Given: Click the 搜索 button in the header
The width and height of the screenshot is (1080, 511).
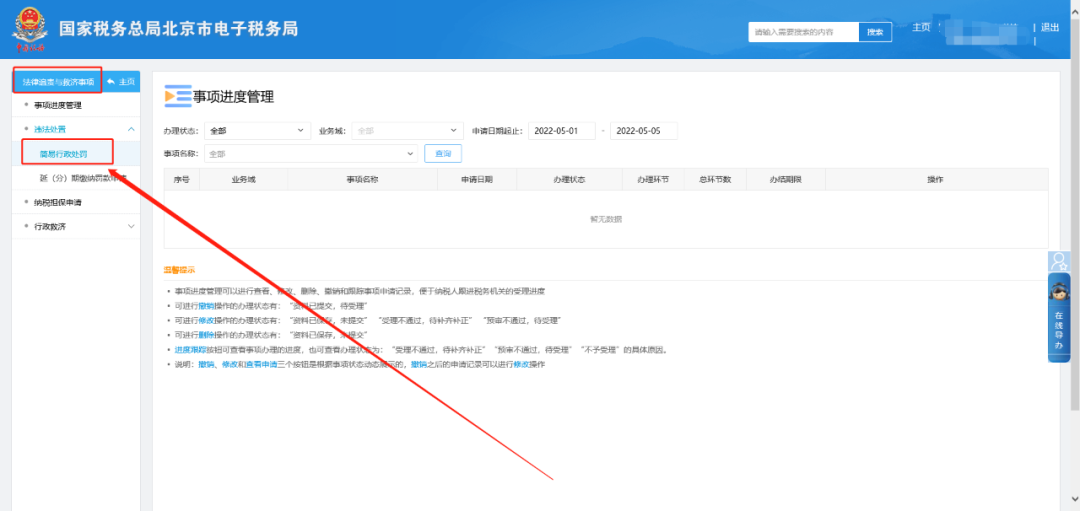Looking at the screenshot, I should [x=875, y=32].
